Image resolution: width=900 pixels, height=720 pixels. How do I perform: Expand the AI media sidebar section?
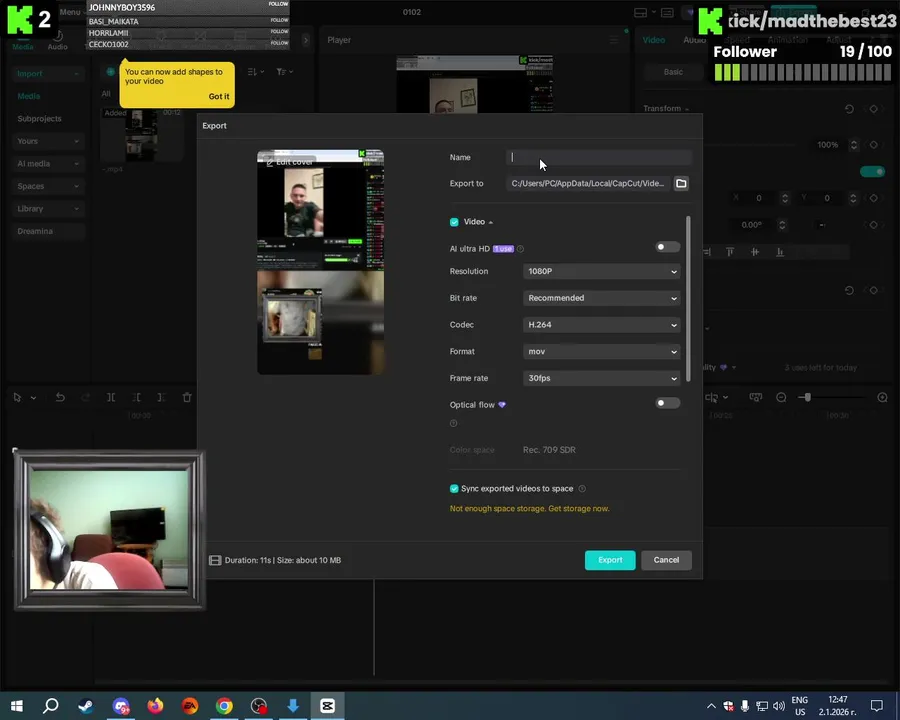[x=48, y=164]
